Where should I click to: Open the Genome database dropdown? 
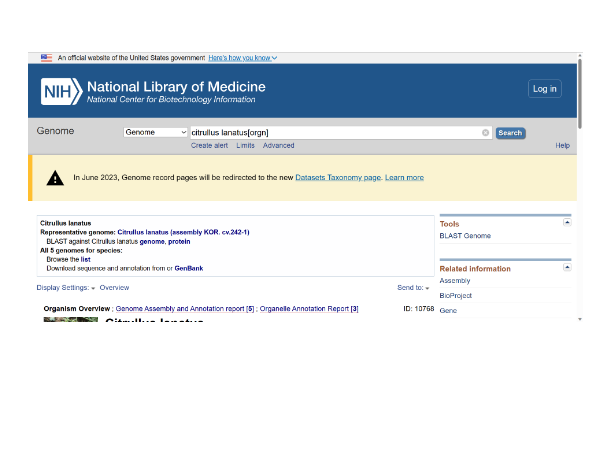[x=155, y=132]
